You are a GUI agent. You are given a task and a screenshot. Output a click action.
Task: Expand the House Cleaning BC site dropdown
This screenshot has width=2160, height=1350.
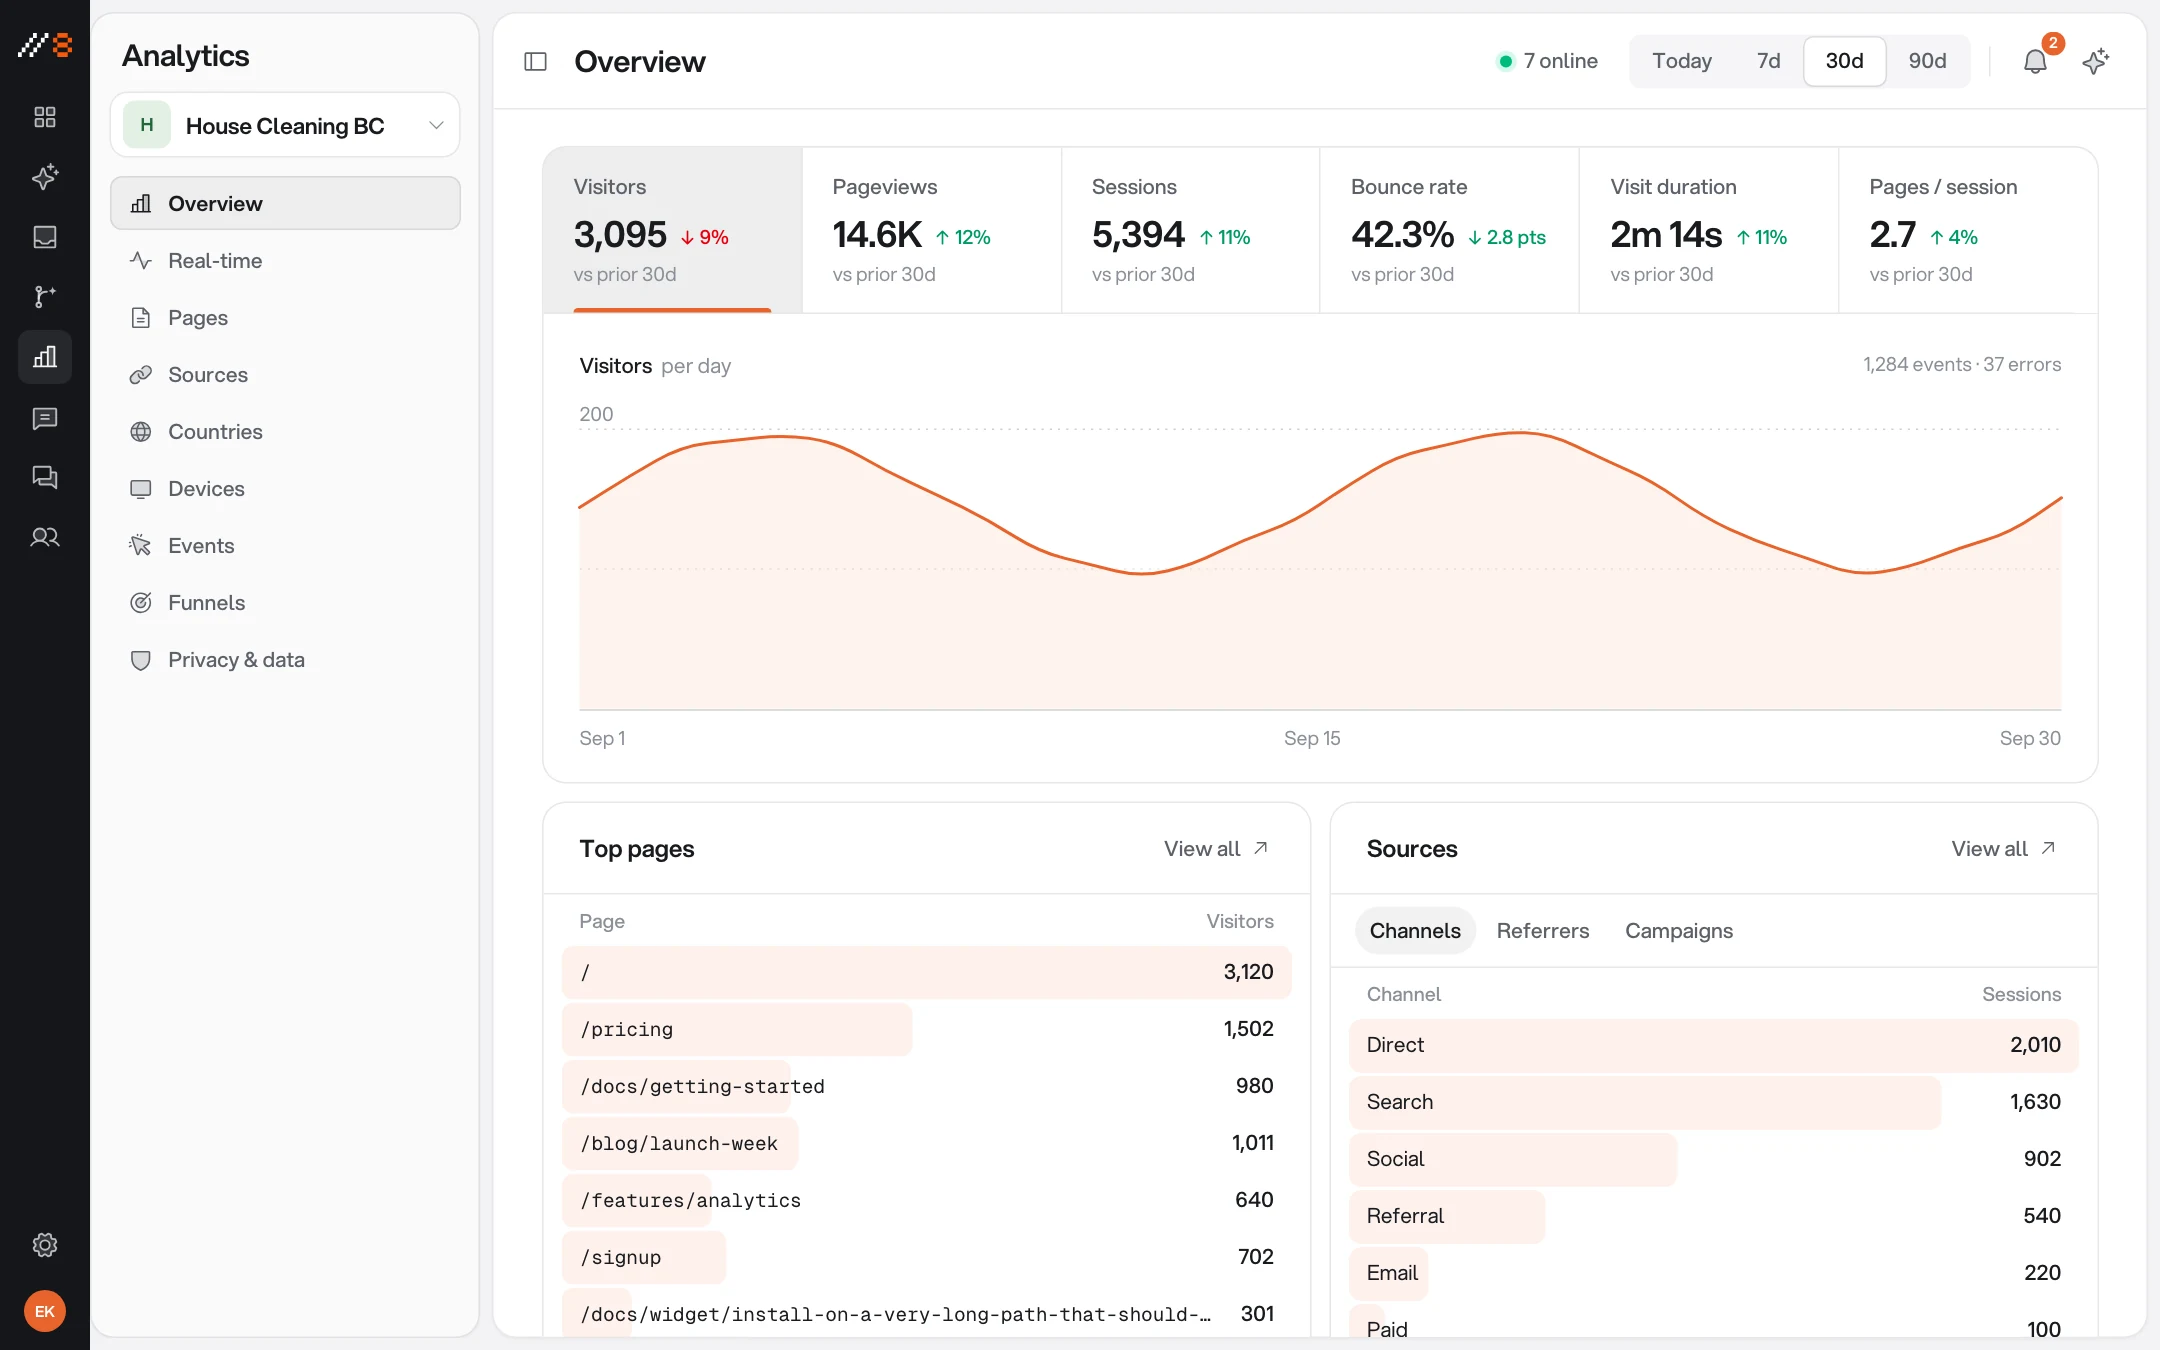285,125
